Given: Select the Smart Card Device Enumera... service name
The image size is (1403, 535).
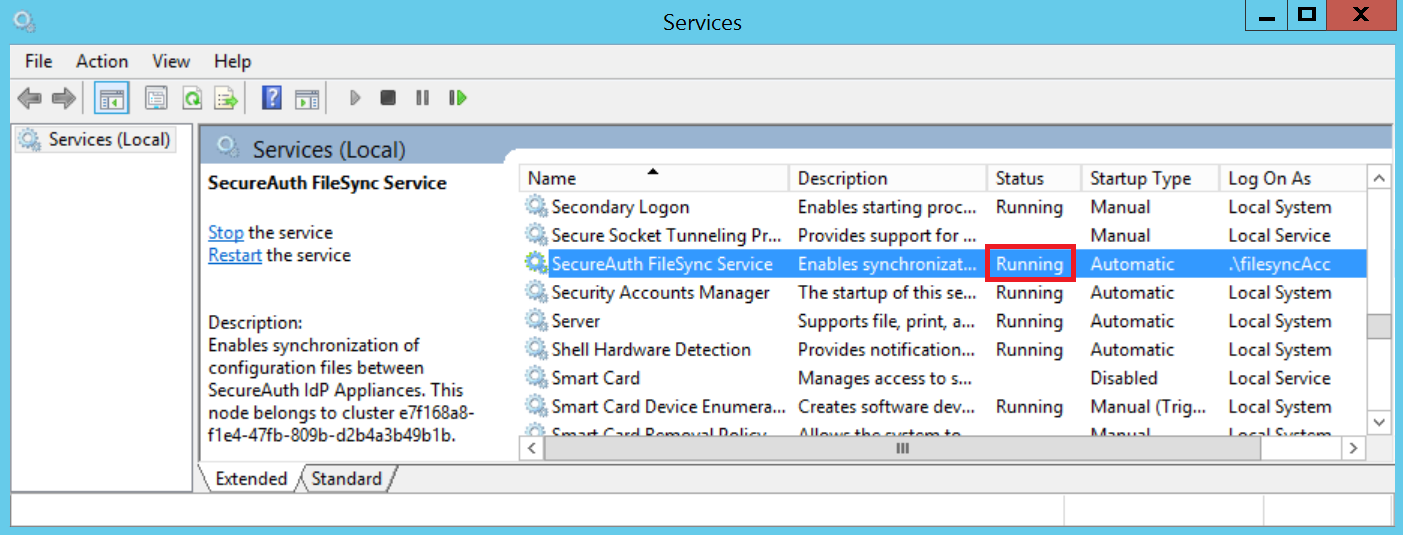Looking at the screenshot, I should [668, 407].
